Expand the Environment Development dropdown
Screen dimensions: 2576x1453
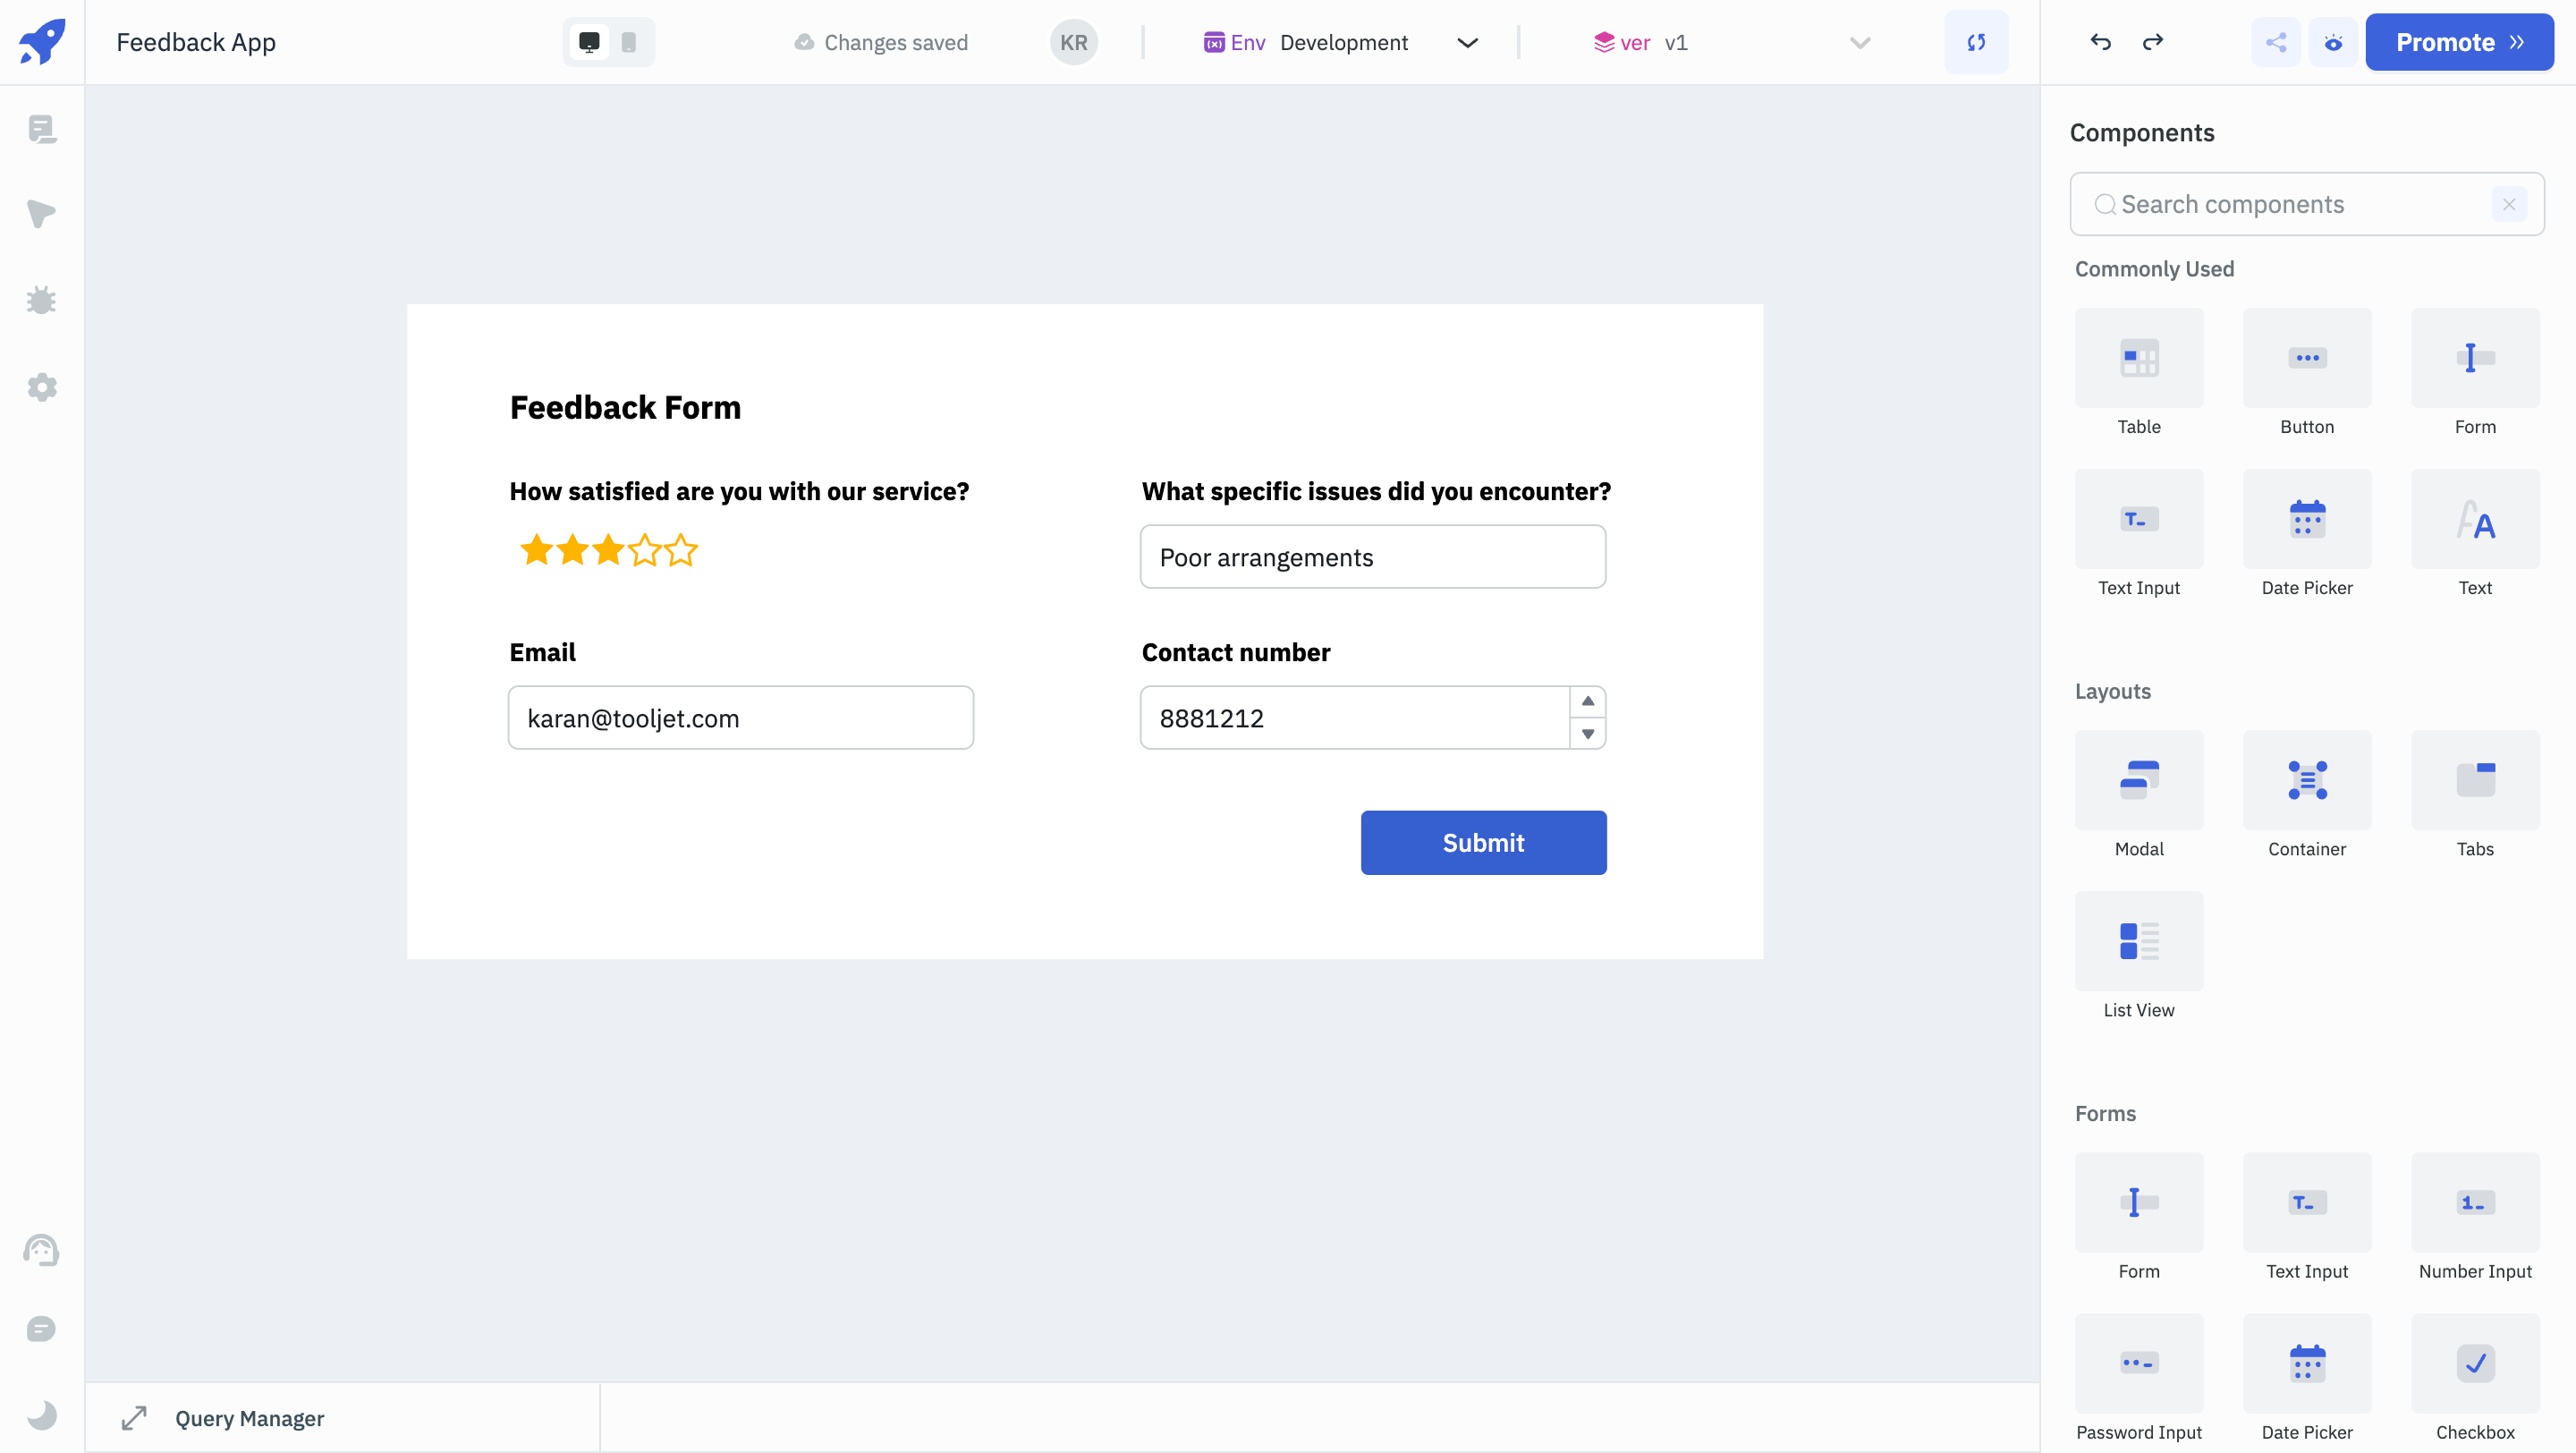coord(1469,40)
